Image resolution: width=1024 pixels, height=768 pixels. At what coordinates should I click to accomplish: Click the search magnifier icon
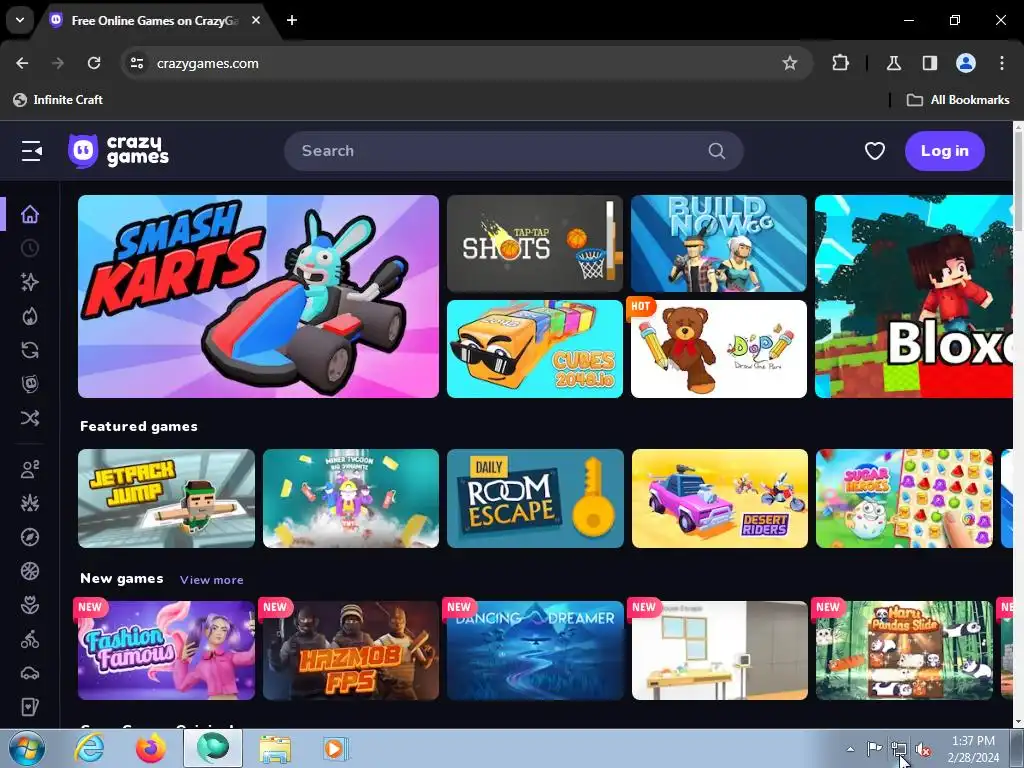pyautogui.click(x=716, y=151)
